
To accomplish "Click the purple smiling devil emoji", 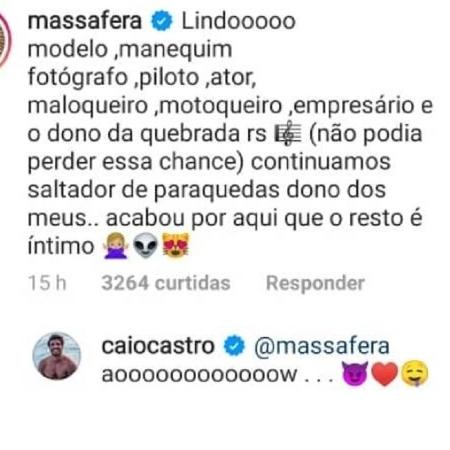I will (x=355, y=374).
